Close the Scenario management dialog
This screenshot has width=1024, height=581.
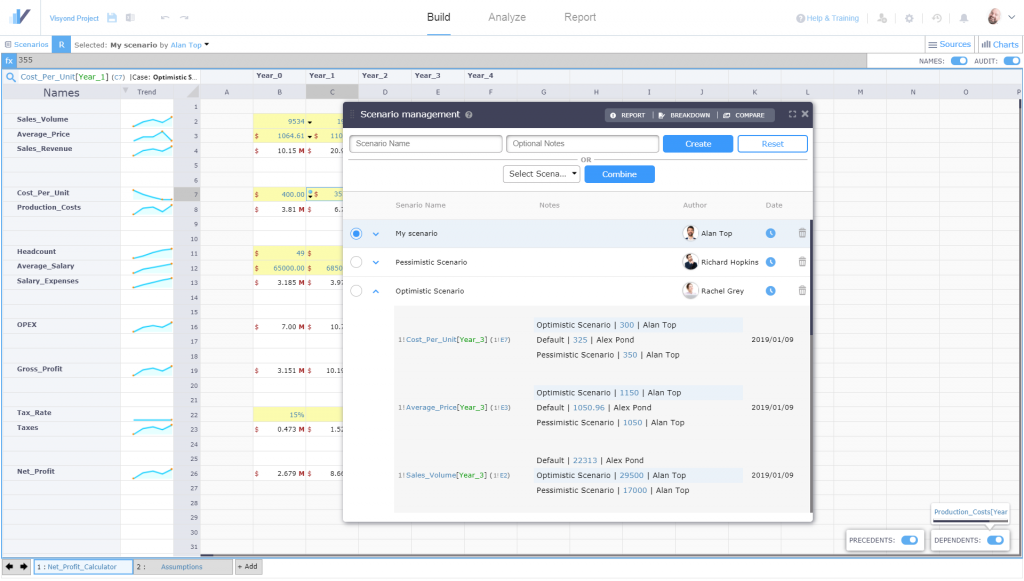pyautogui.click(x=805, y=114)
